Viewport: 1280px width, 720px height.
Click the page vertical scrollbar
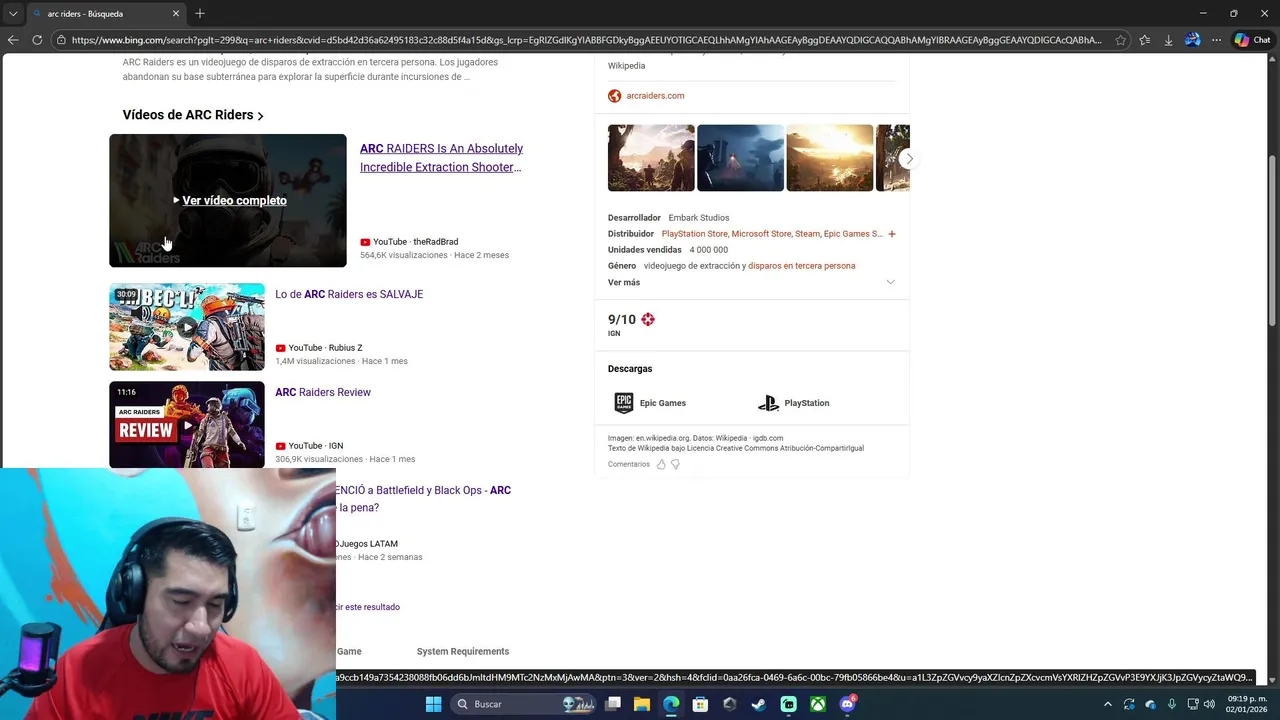pyautogui.click(x=1273, y=240)
